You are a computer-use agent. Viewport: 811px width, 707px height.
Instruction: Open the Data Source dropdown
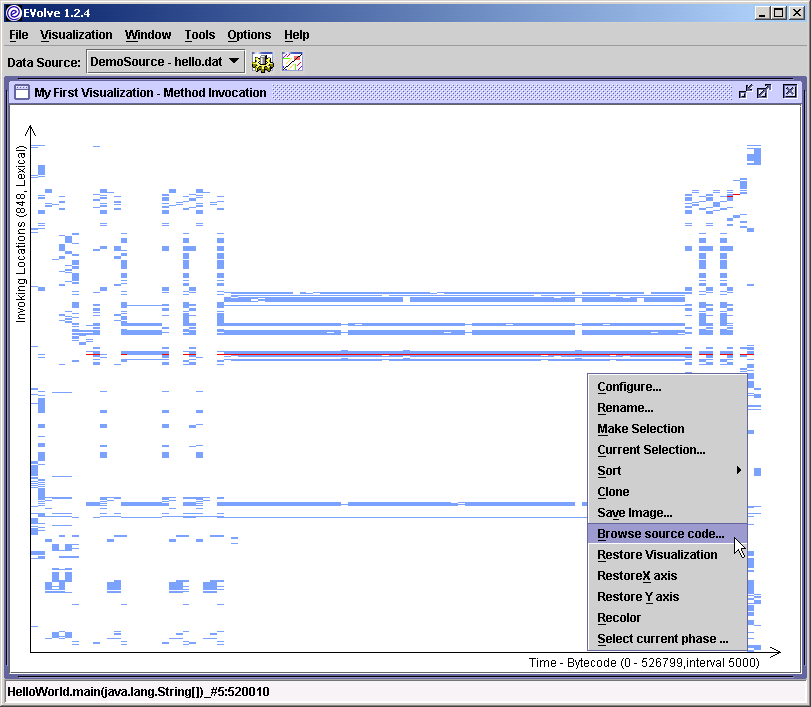point(165,62)
